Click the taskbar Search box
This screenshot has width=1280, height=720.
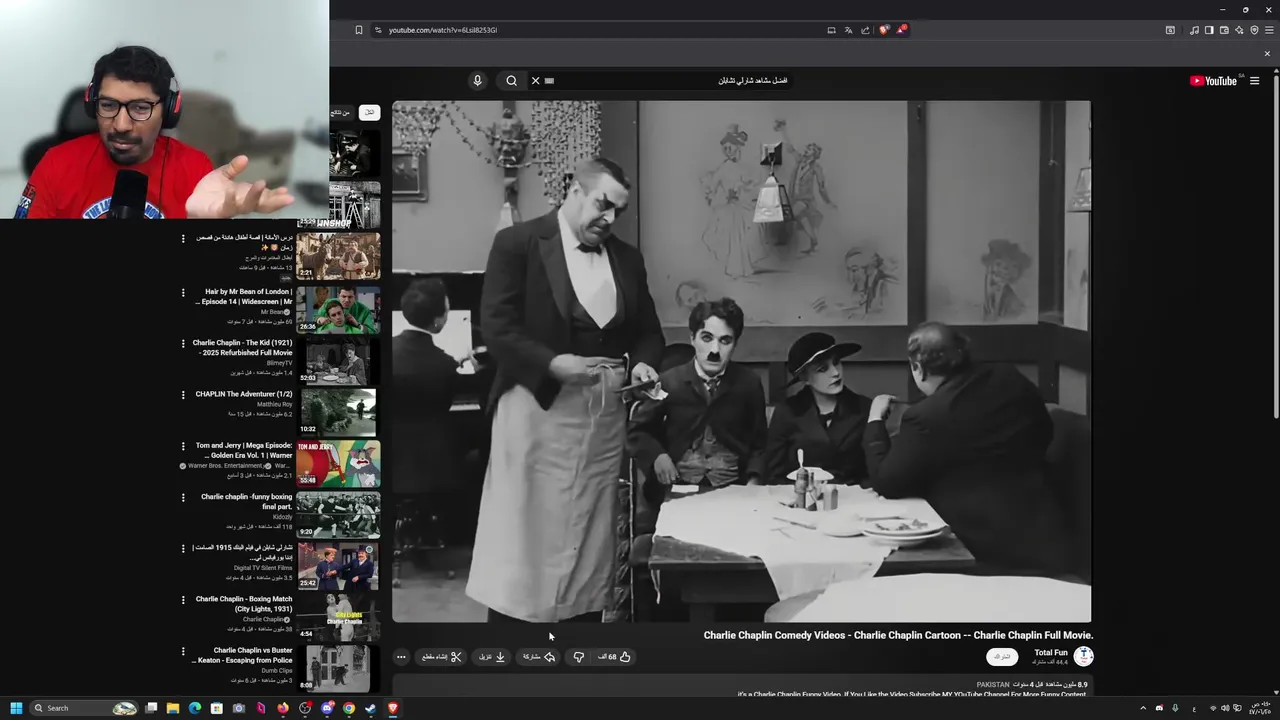pyautogui.click(x=84, y=708)
